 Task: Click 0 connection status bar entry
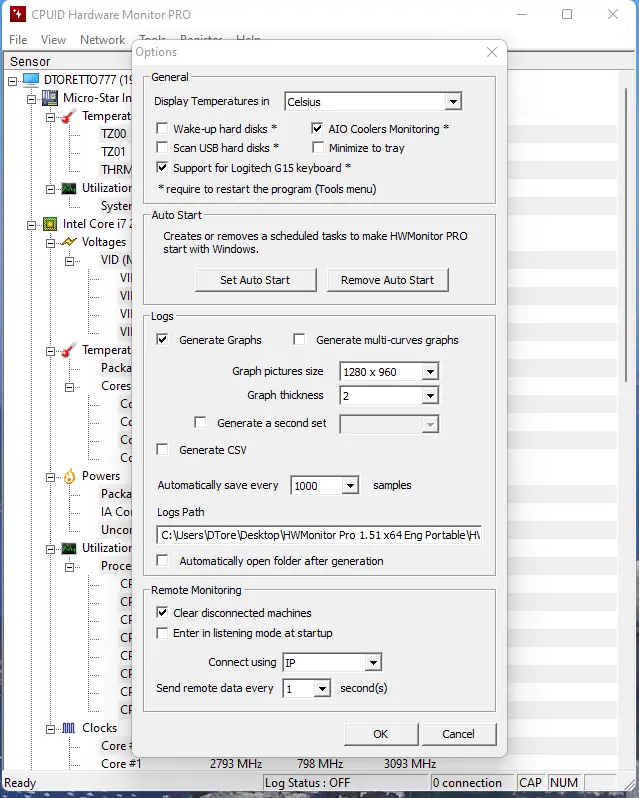467,783
